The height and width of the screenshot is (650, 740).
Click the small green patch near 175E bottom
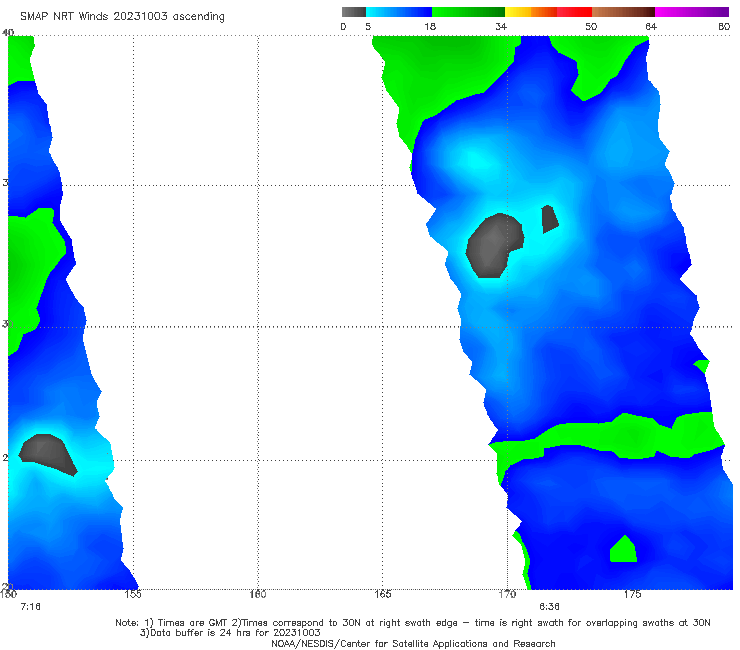pyautogui.click(x=623, y=550)
